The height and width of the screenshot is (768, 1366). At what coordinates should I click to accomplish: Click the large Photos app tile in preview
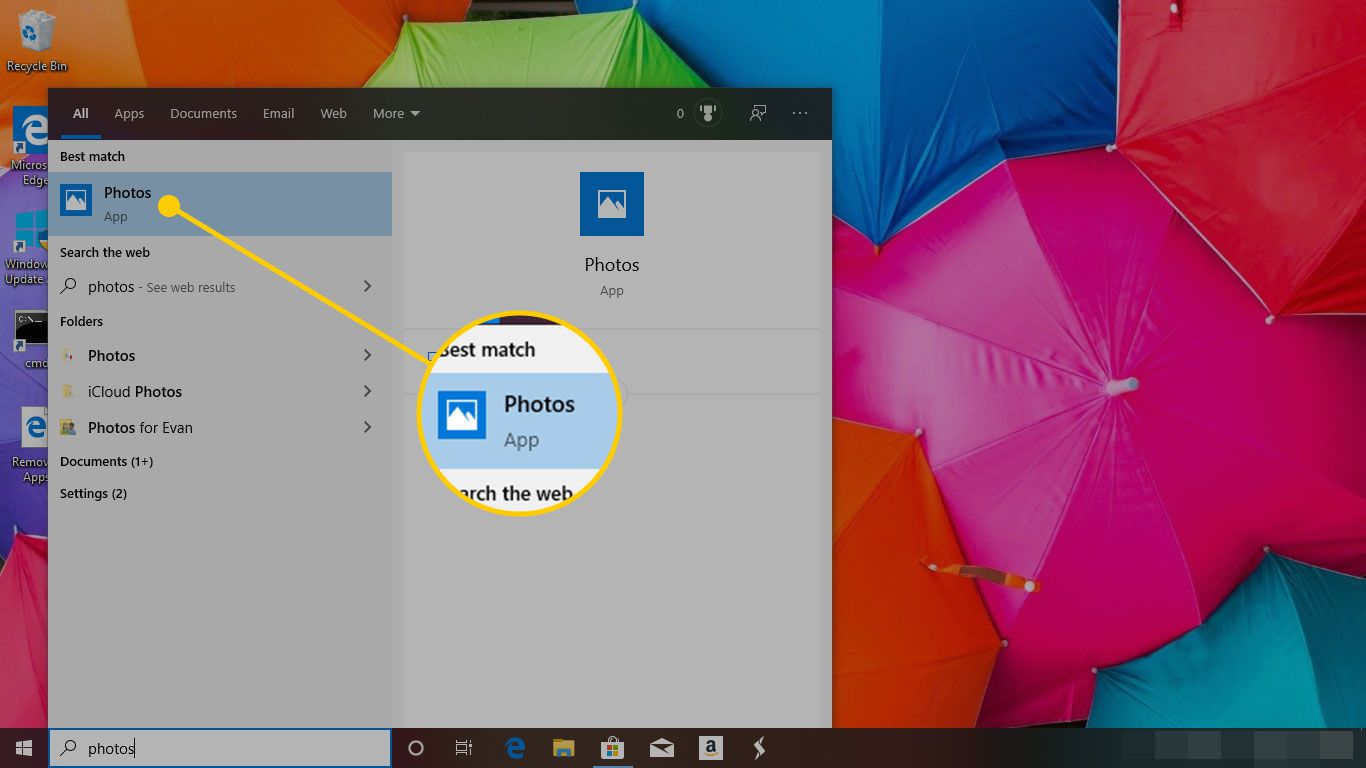click(x=612, y=204)
